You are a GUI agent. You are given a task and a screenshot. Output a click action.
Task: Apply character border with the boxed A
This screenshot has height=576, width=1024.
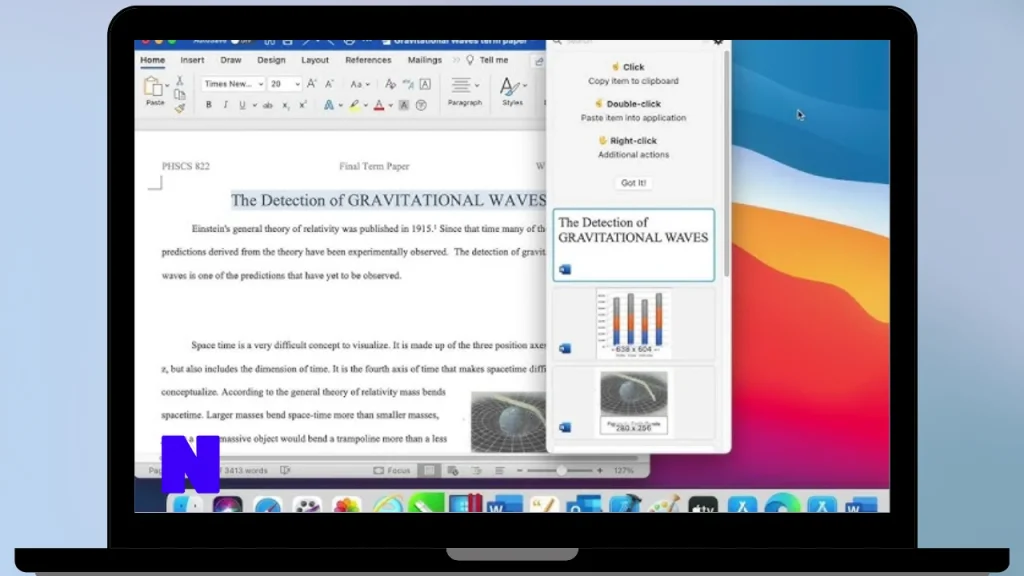425,84
